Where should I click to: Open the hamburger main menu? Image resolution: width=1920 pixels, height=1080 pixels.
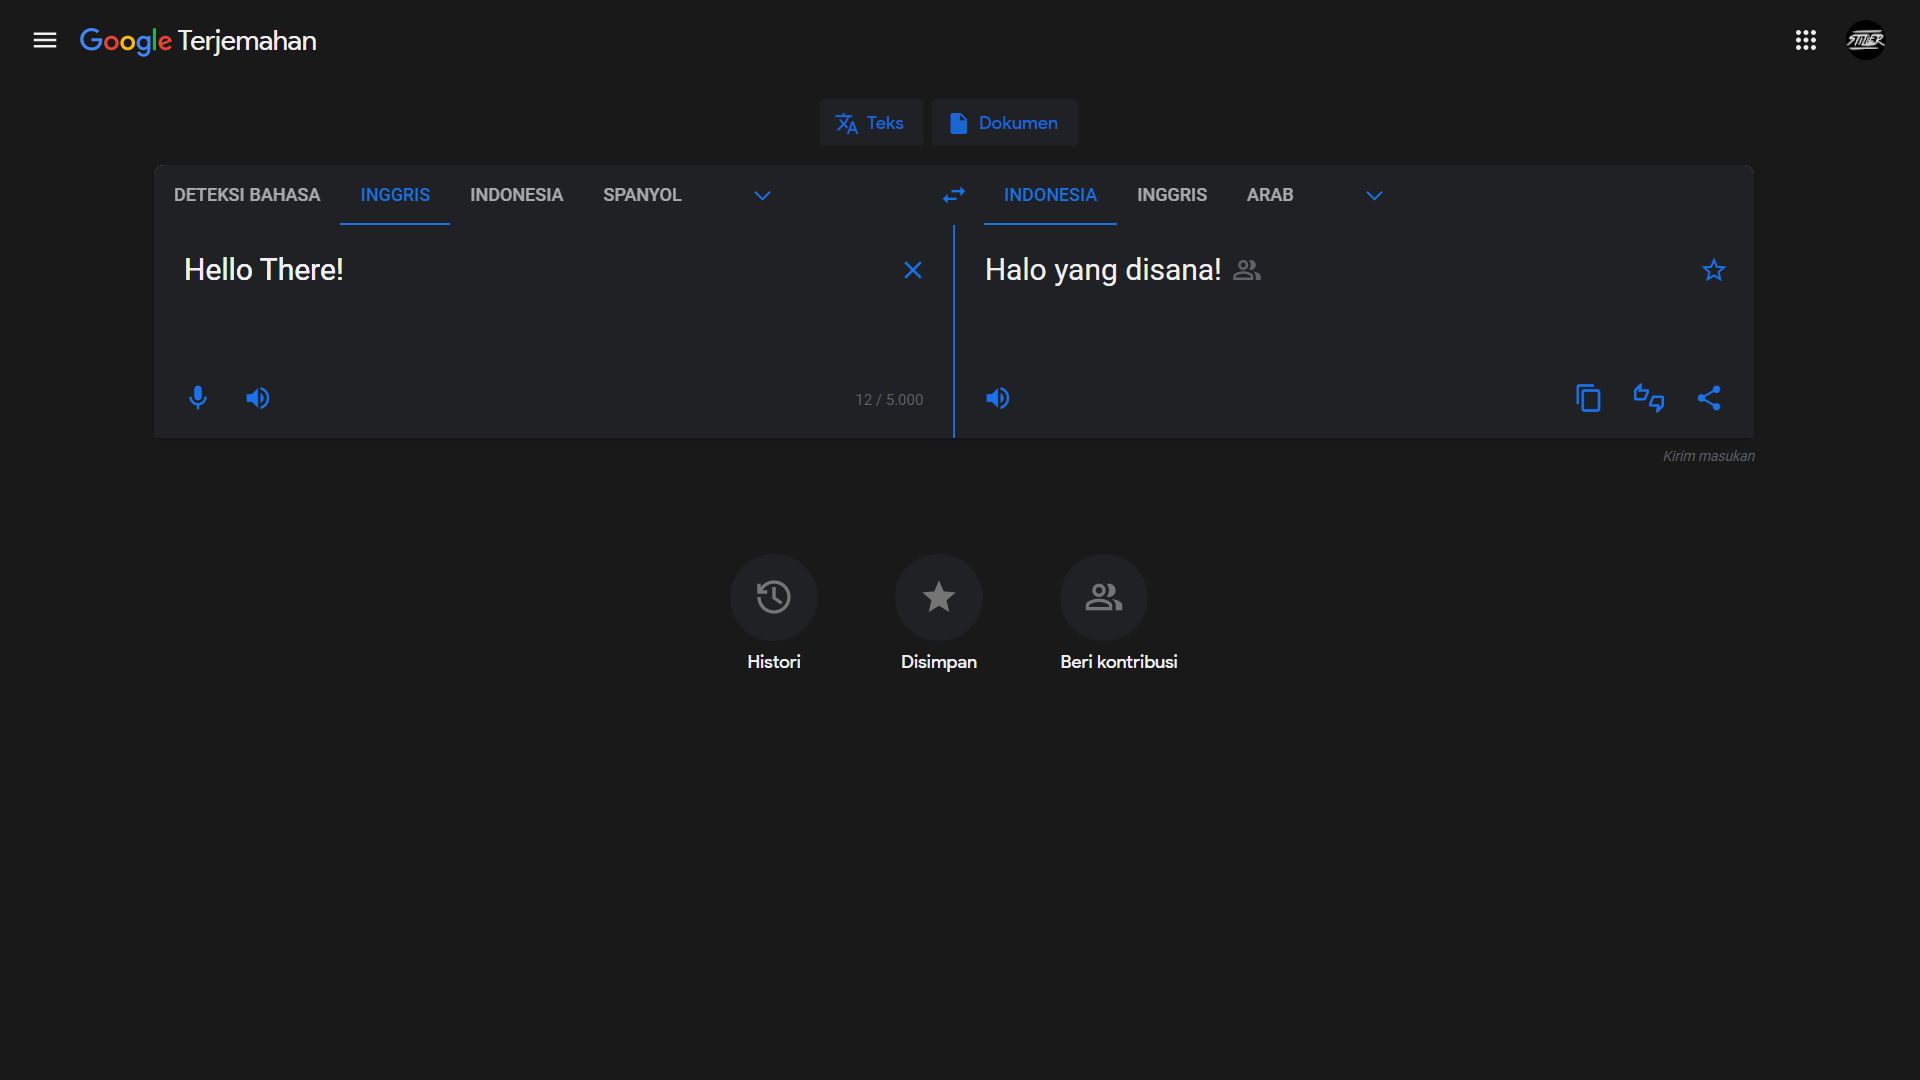click(45, 40)
